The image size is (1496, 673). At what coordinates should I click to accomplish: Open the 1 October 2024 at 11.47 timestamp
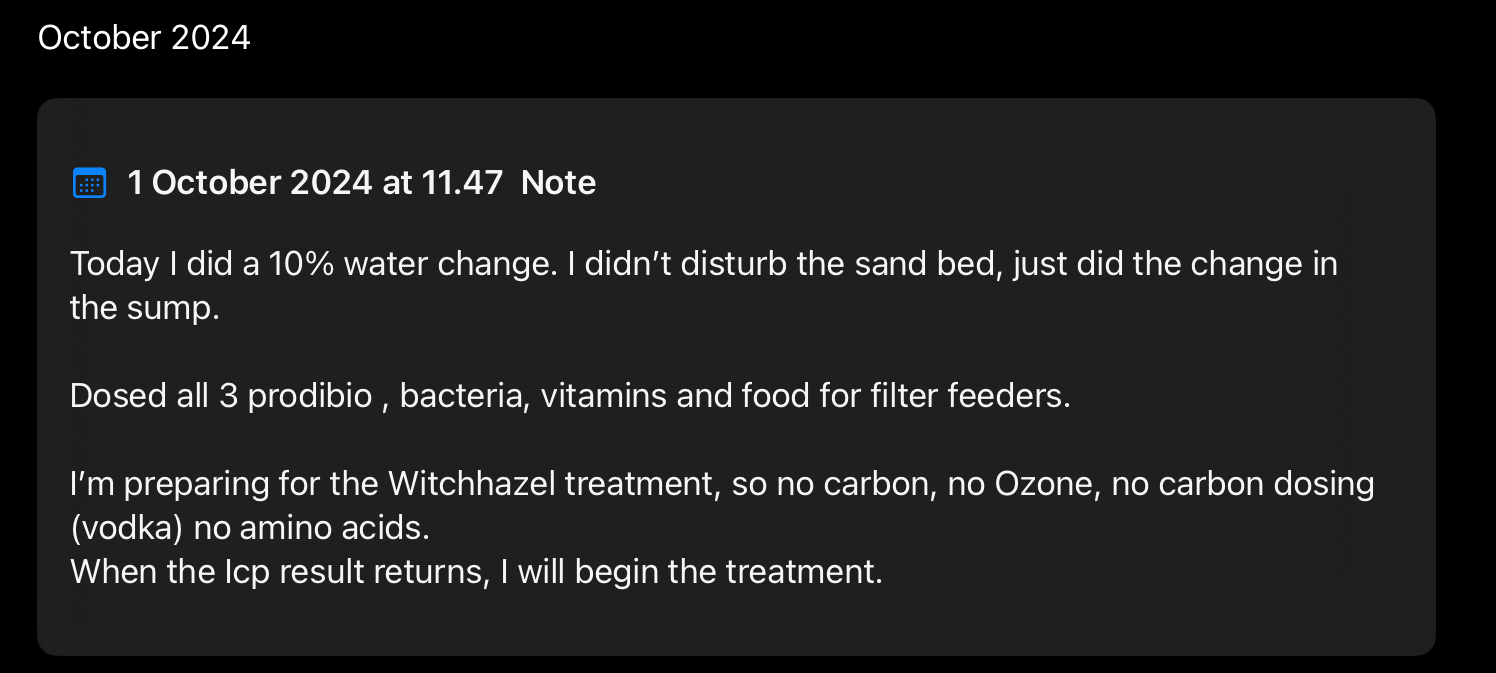click(x=315, y=183)
